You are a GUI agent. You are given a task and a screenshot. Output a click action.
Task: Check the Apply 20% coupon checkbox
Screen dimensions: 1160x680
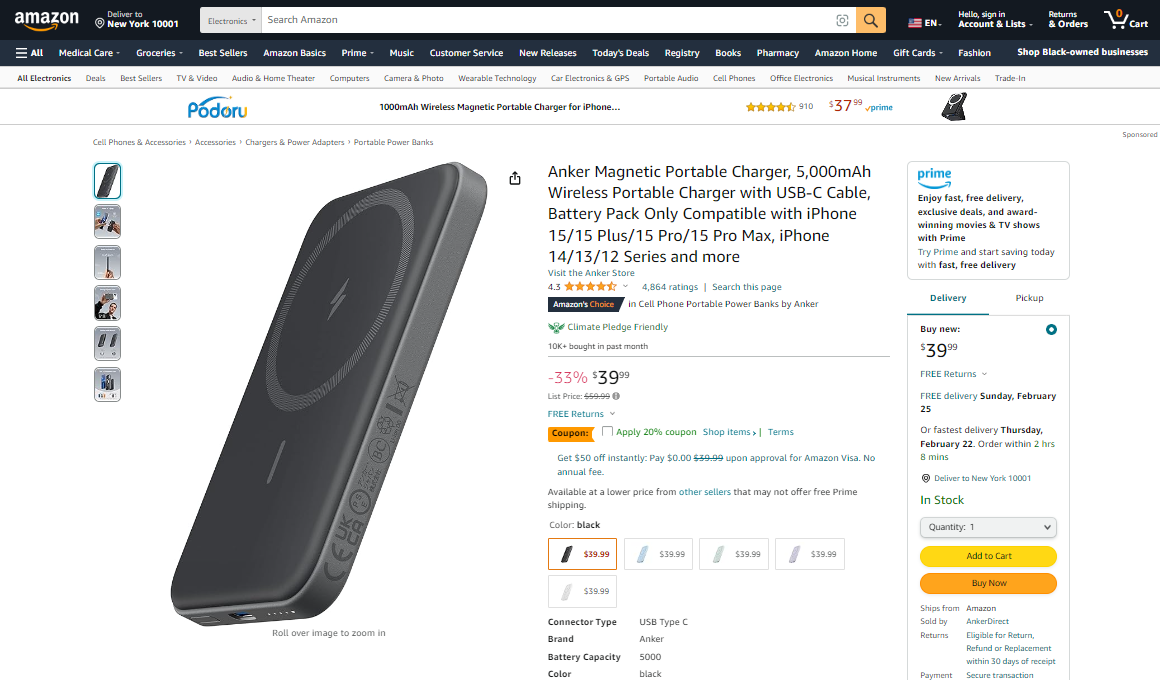coord(607,432)
